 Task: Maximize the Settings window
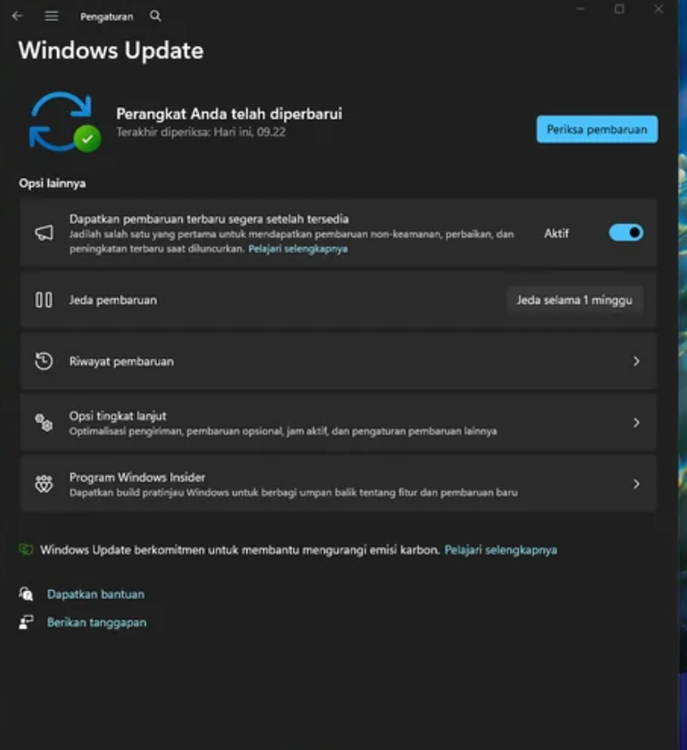(x=620, y=9)
